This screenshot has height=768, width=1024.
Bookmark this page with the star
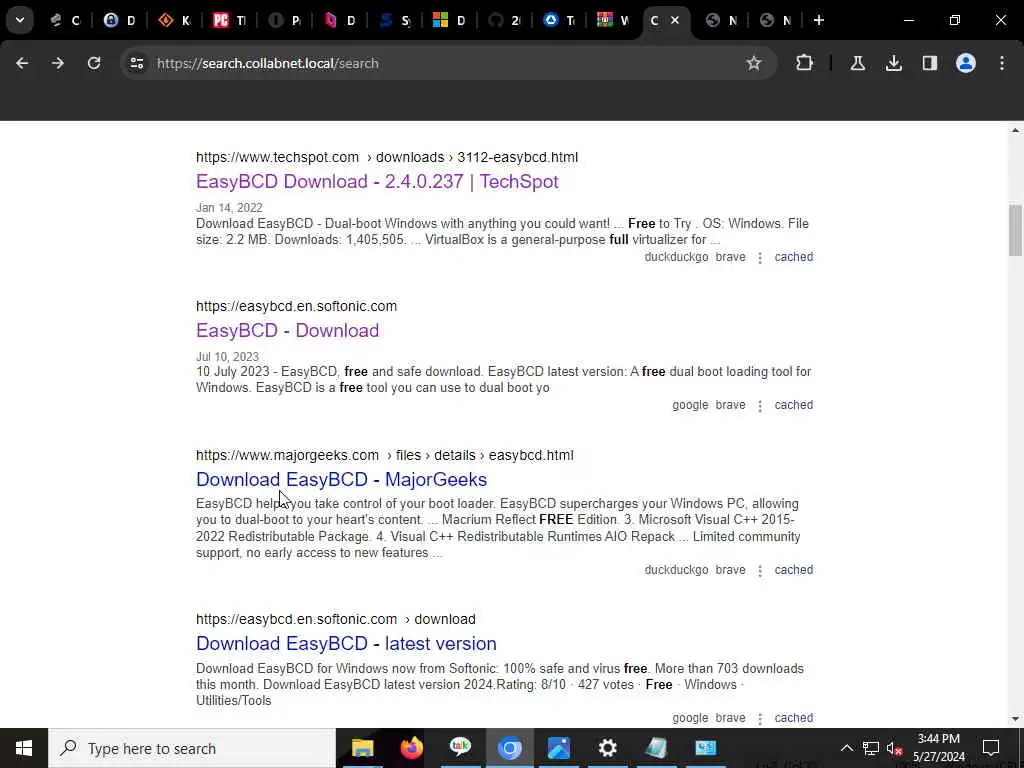pos(754,63)
